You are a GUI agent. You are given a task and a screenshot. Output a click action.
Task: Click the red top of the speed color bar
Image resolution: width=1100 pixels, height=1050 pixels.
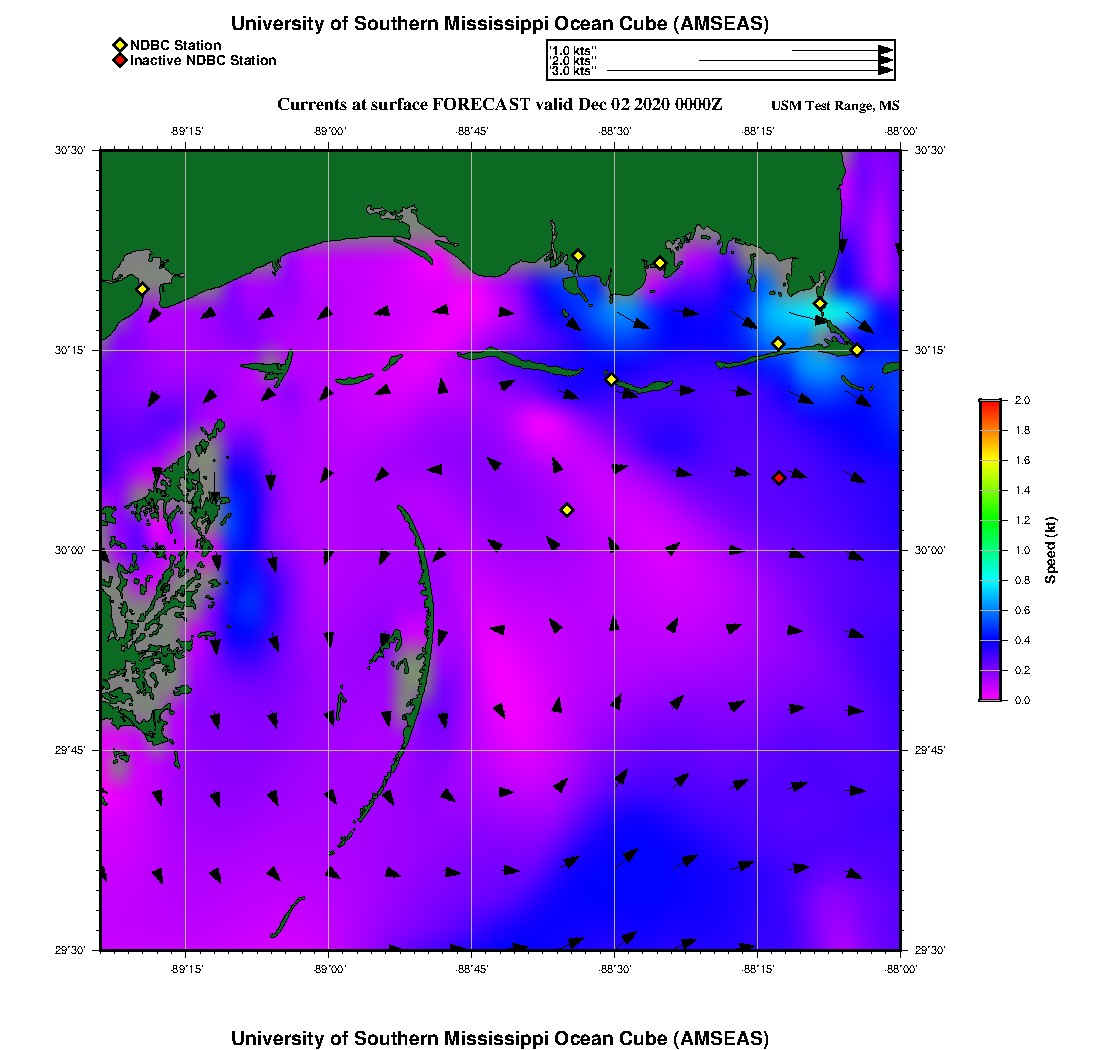(x=989, y=404)
